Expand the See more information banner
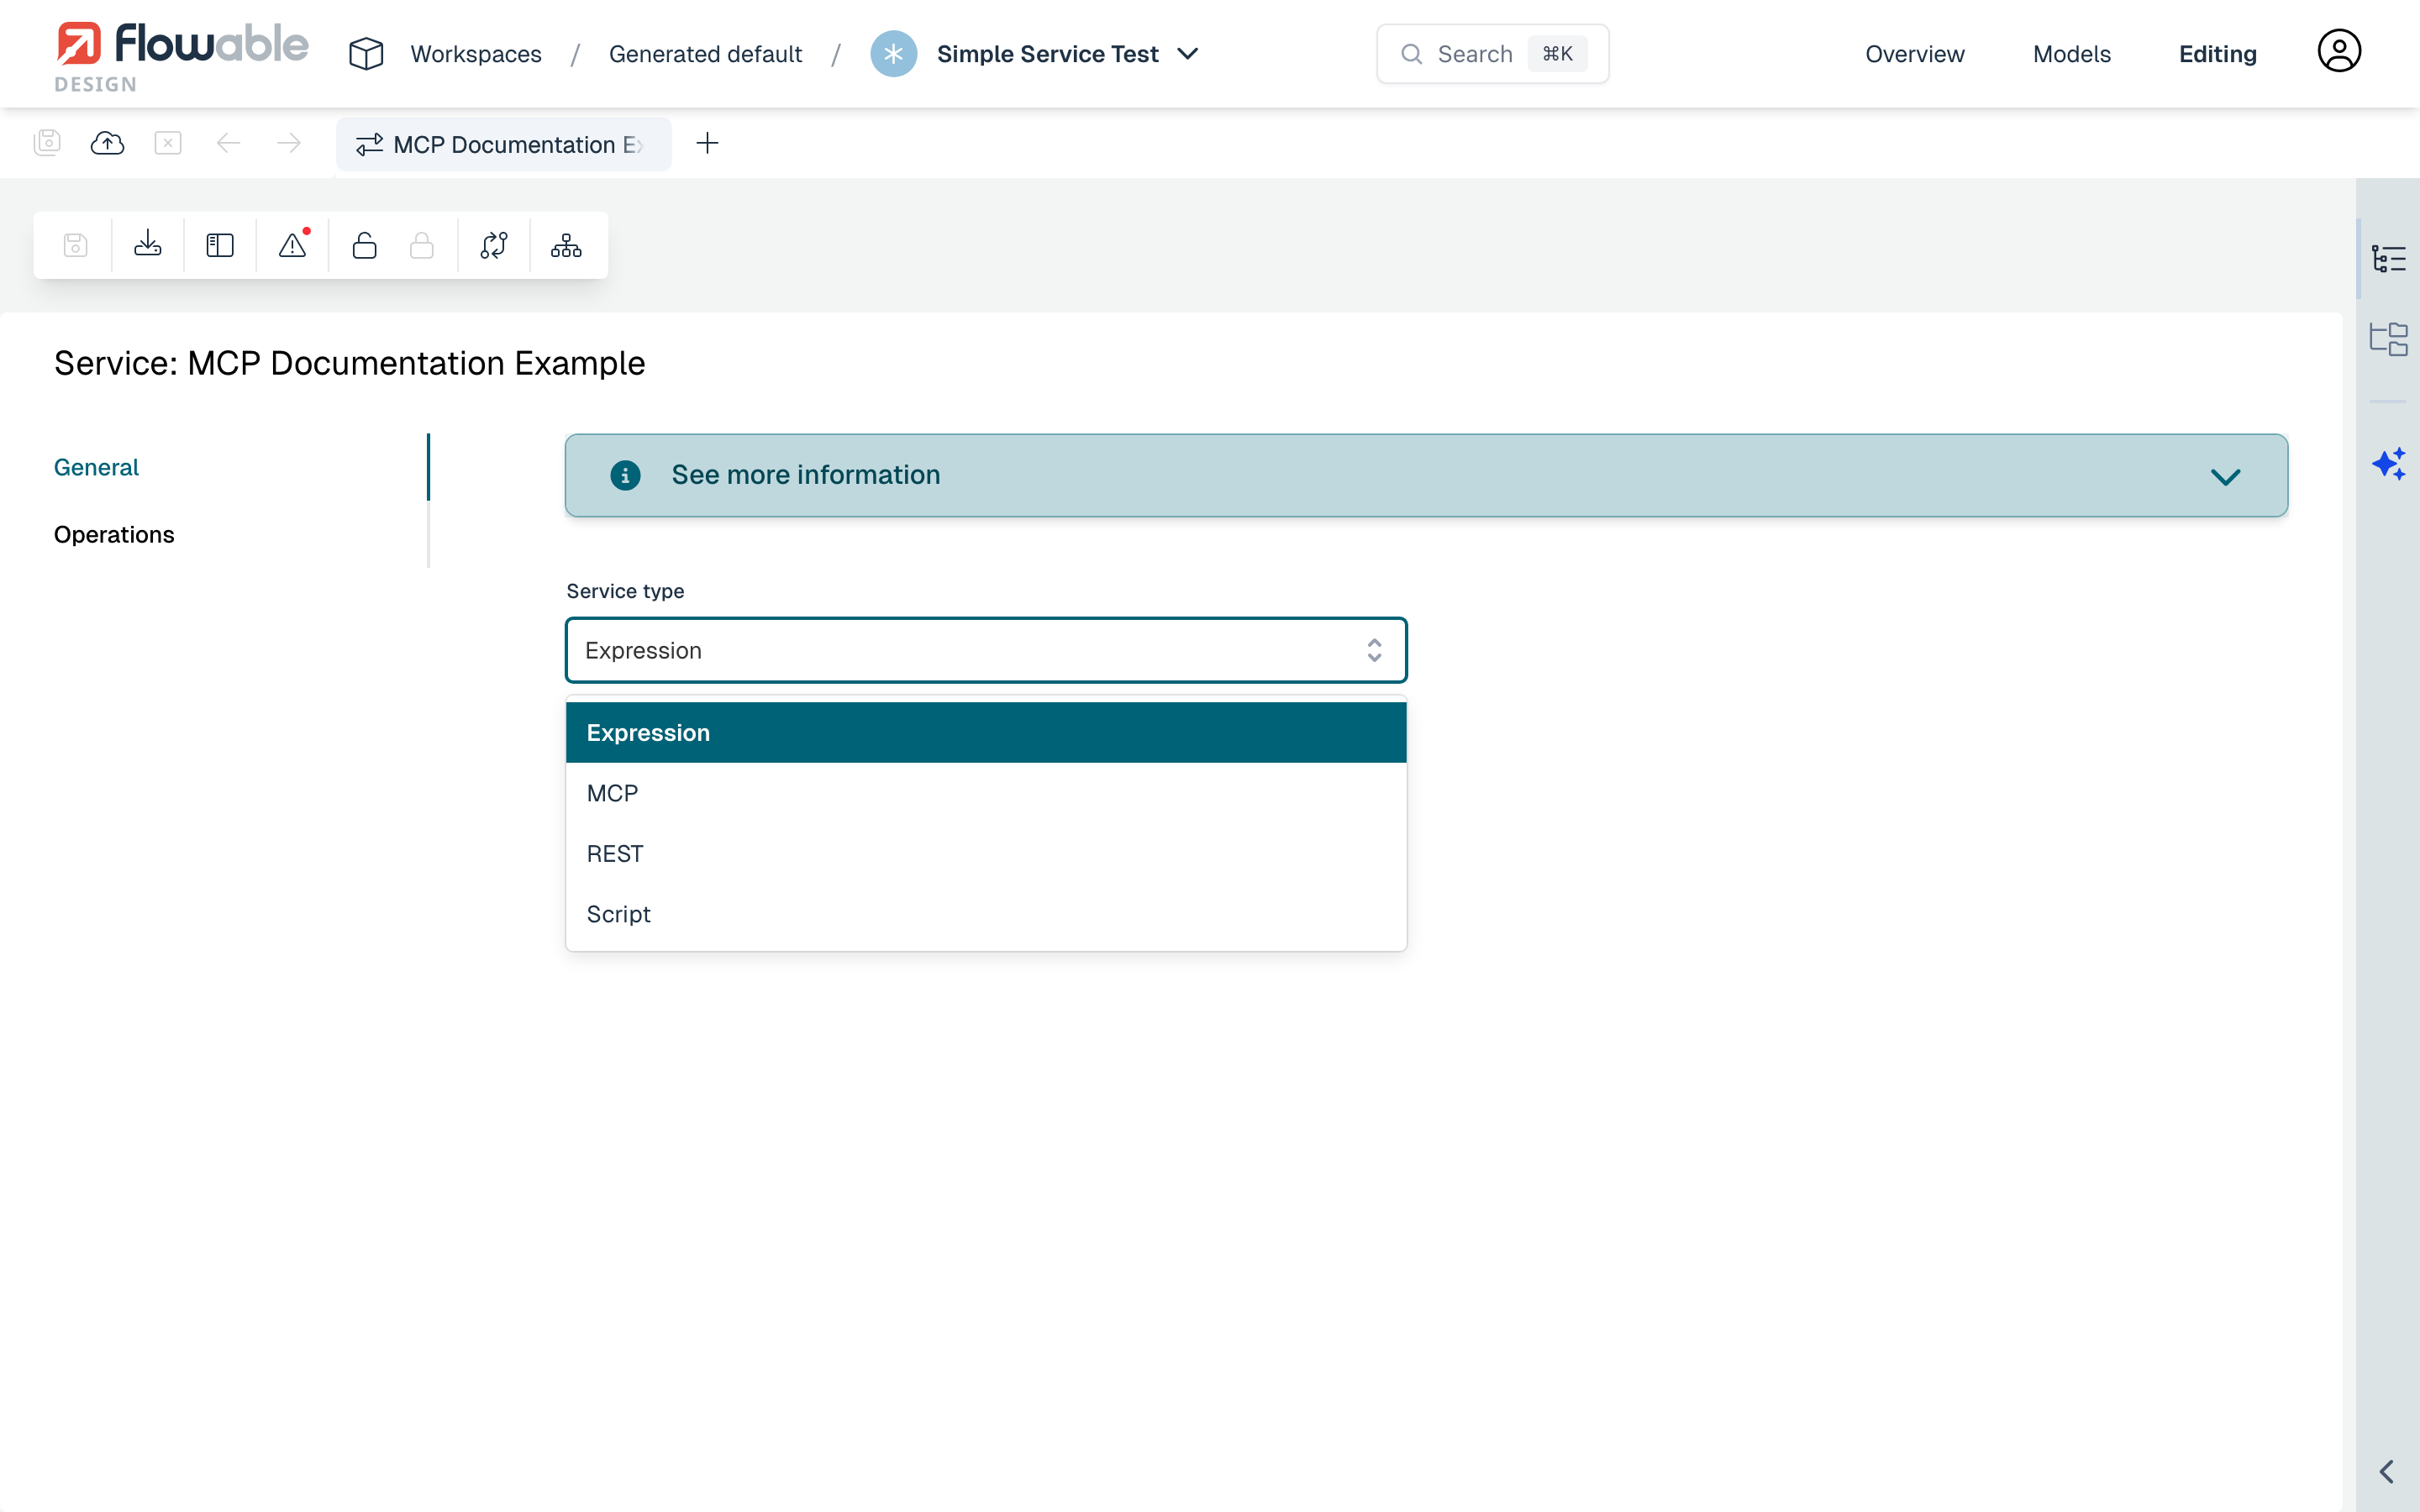This screenshot has height=1512, width=2420. 2226,475
